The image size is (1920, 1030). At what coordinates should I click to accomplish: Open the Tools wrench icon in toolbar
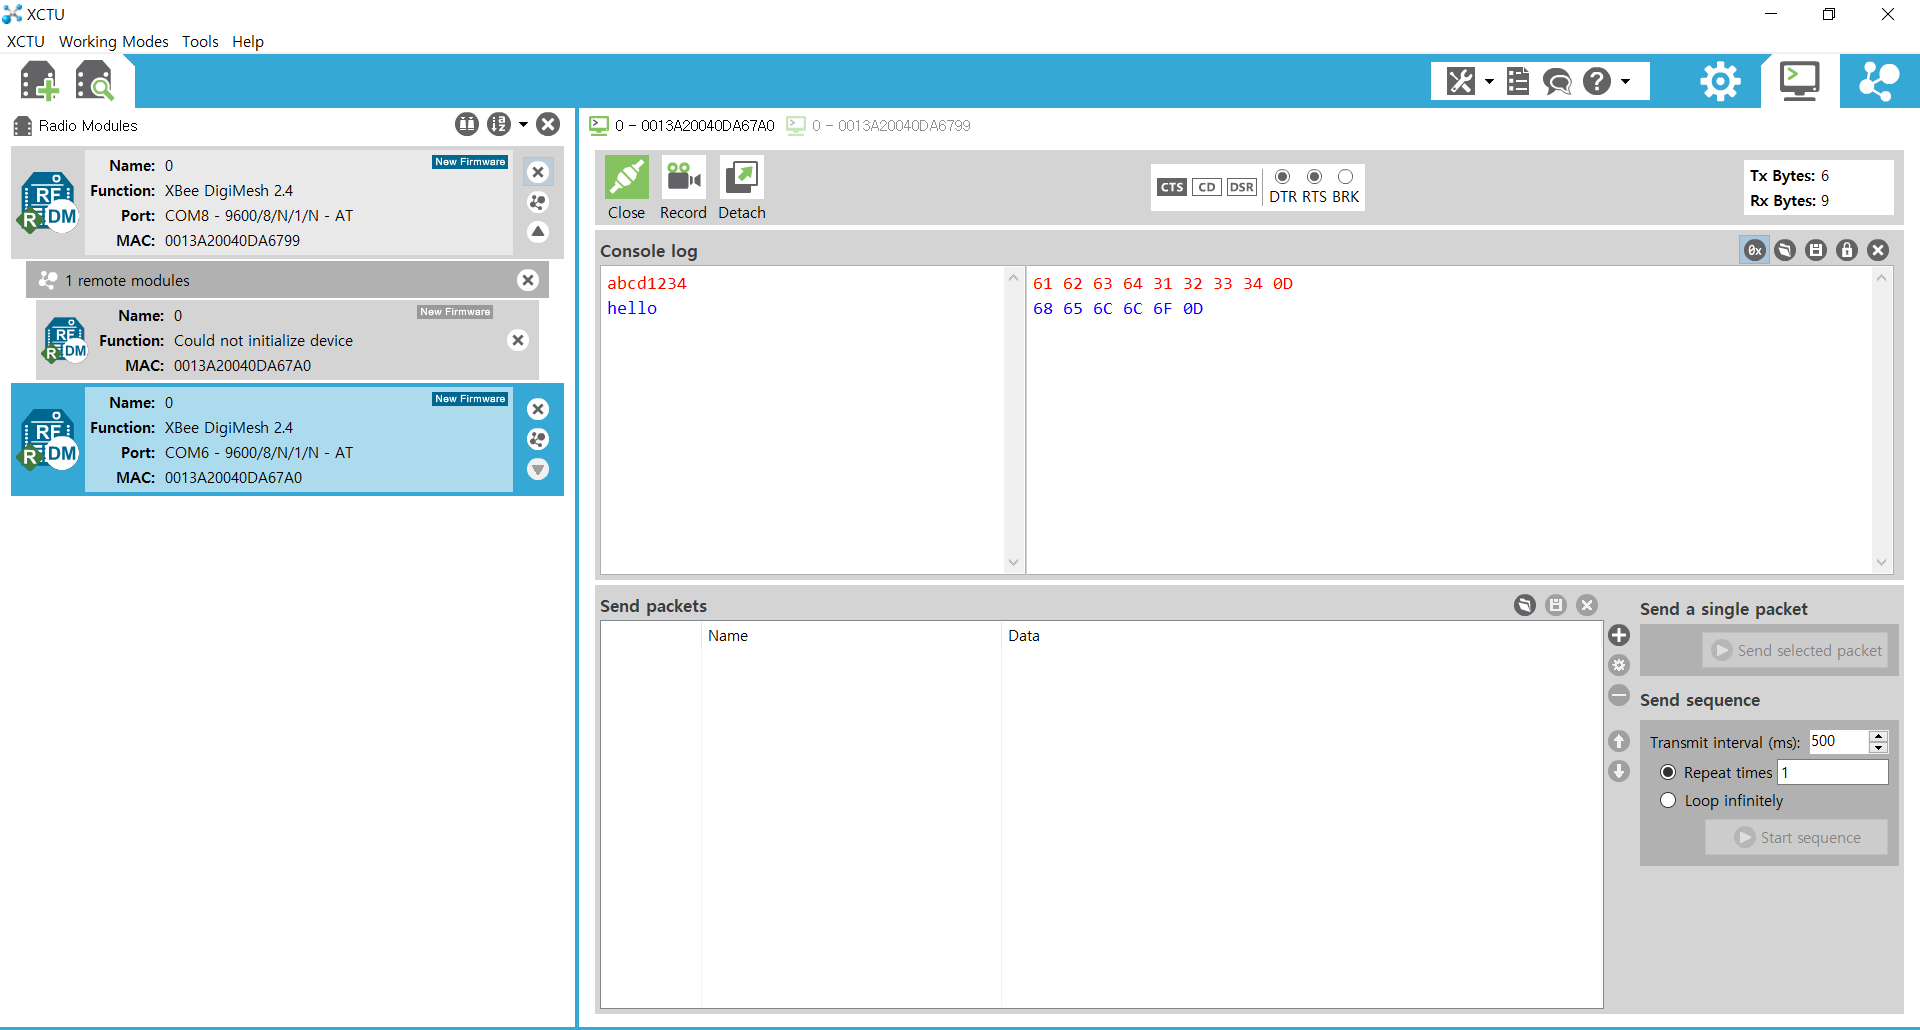point(1461,81)
